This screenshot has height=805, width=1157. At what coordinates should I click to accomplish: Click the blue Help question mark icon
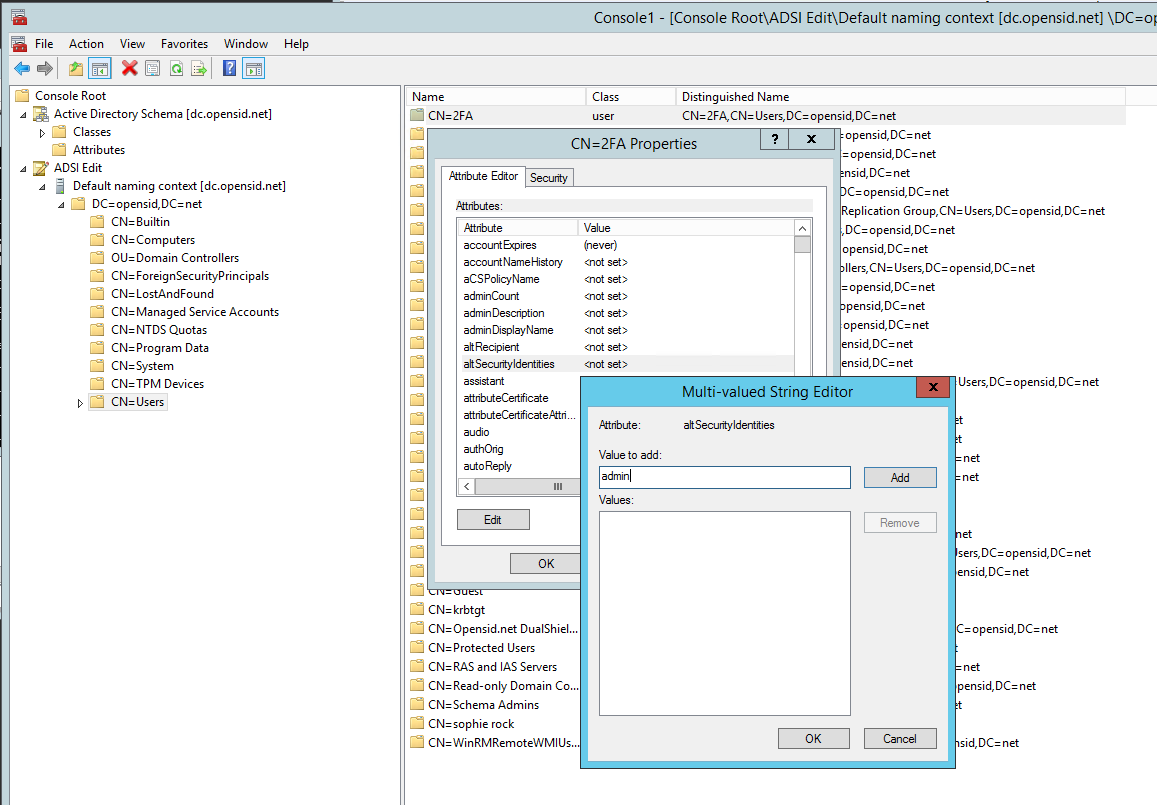(x=230, y=69)
